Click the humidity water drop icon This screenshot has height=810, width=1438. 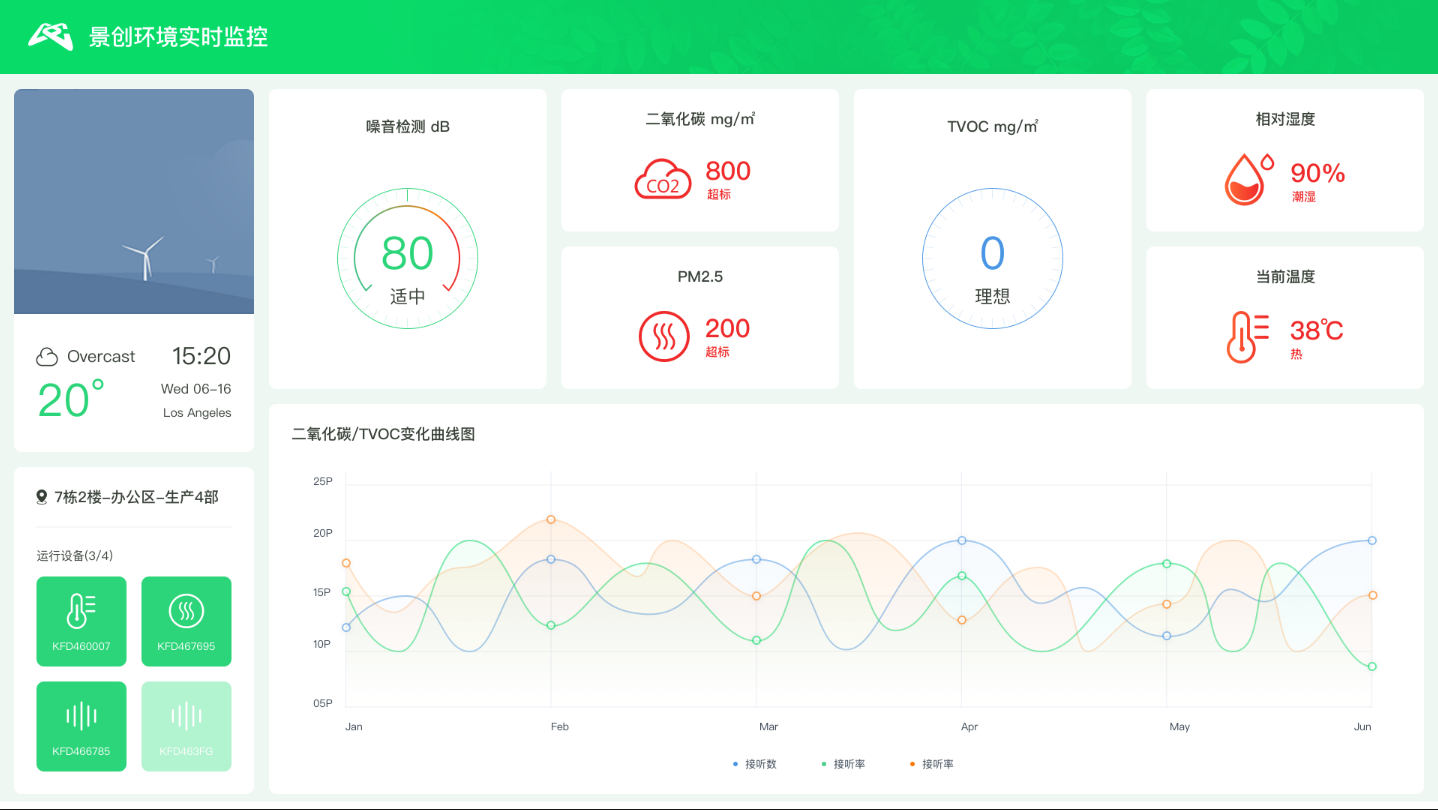click(1250, 179)
